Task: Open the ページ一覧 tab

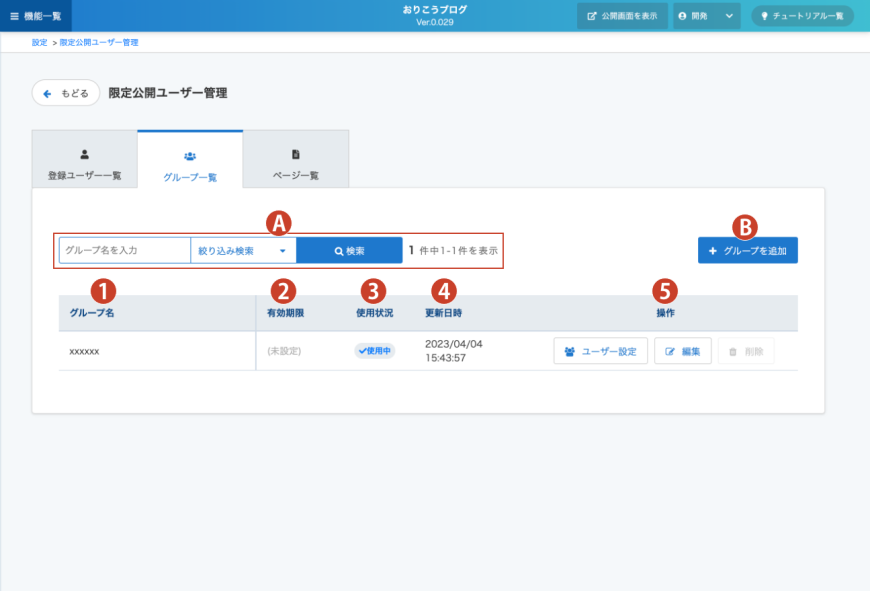Action: point(296,164)
